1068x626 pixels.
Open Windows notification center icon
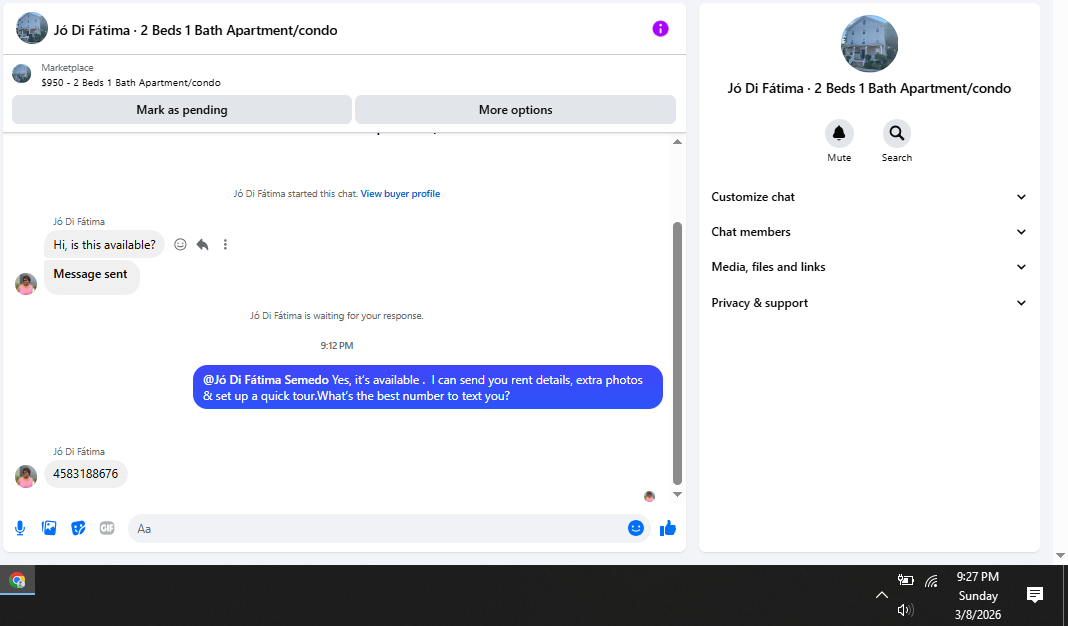tap(1035, 595)
